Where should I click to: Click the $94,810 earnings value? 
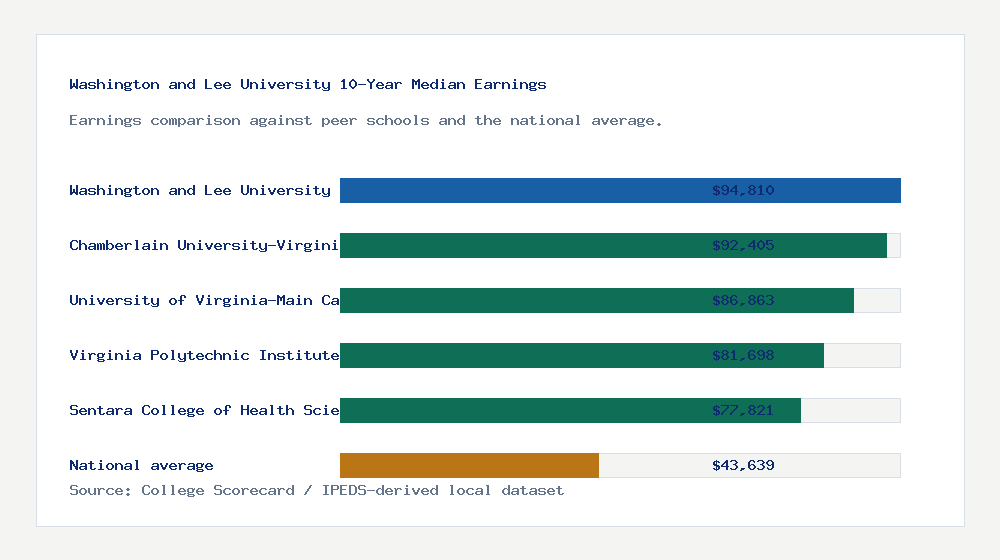[743, 190]
